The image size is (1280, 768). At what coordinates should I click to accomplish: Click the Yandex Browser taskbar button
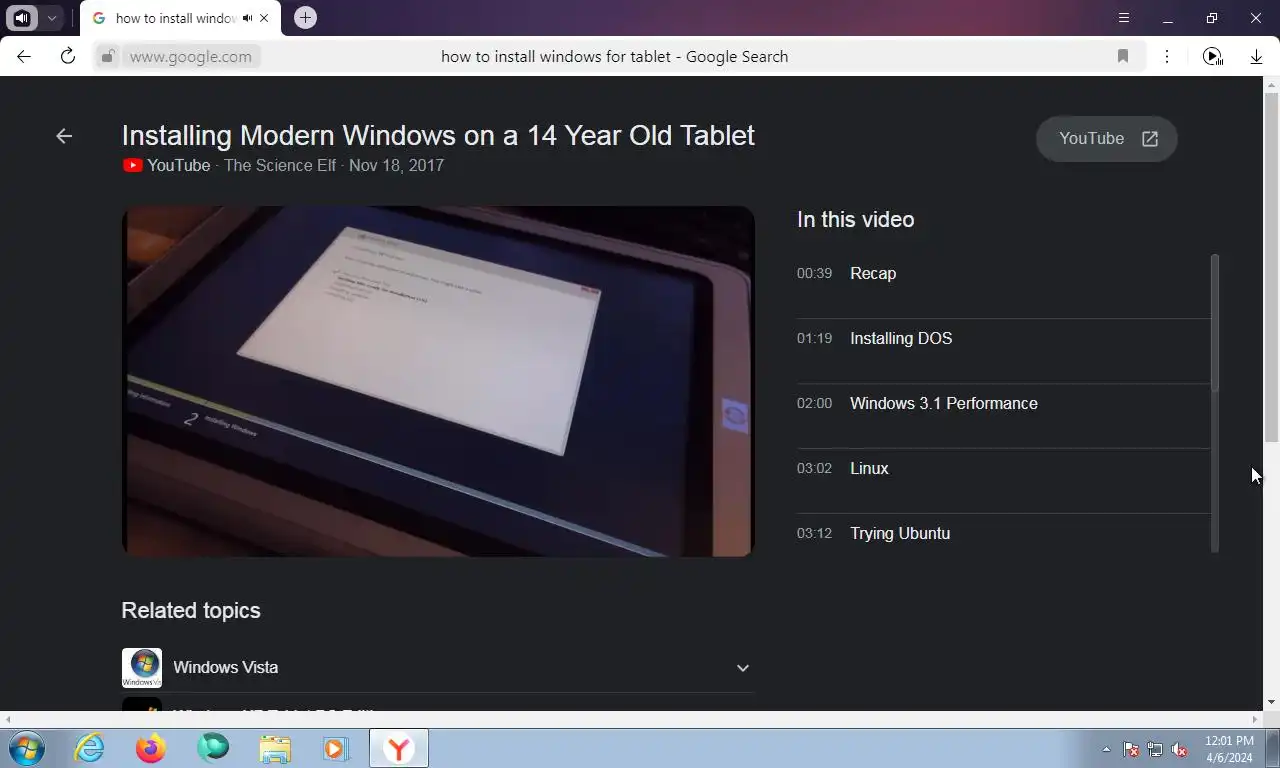point(399,748)
